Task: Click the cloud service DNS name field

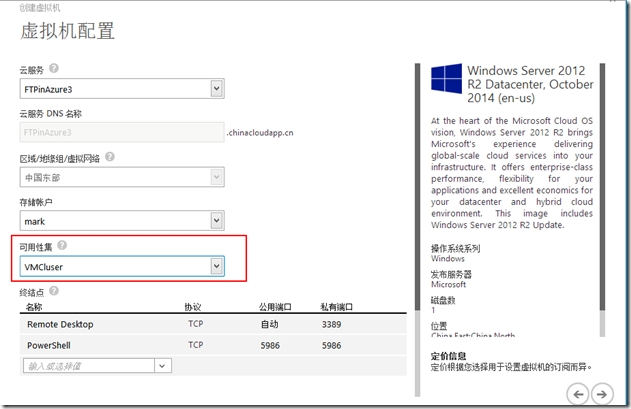Action: point(122,132)
